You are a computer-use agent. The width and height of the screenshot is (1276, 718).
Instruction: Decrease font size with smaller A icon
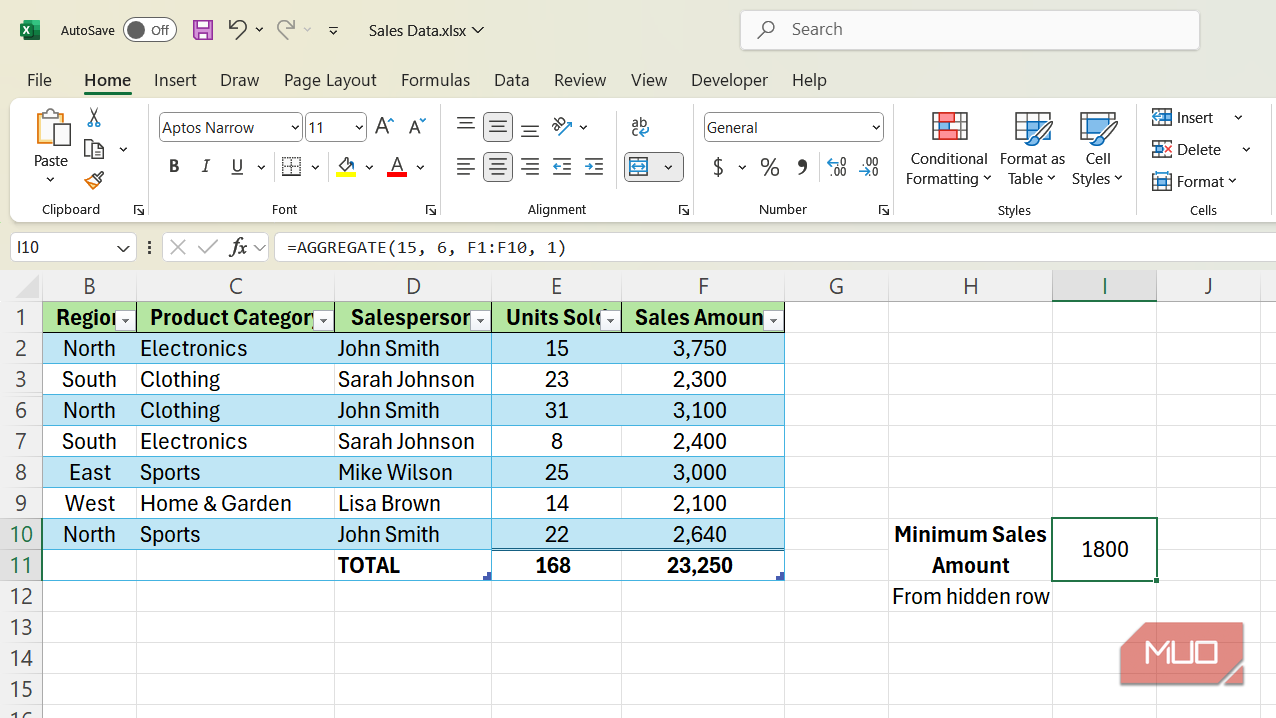pos(418,127)
